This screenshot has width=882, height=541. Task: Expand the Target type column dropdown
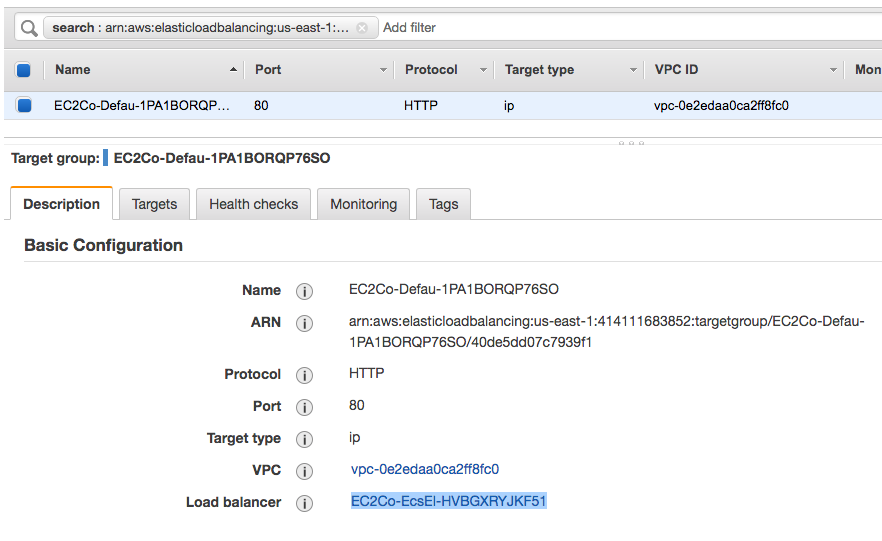coord(633,70)
